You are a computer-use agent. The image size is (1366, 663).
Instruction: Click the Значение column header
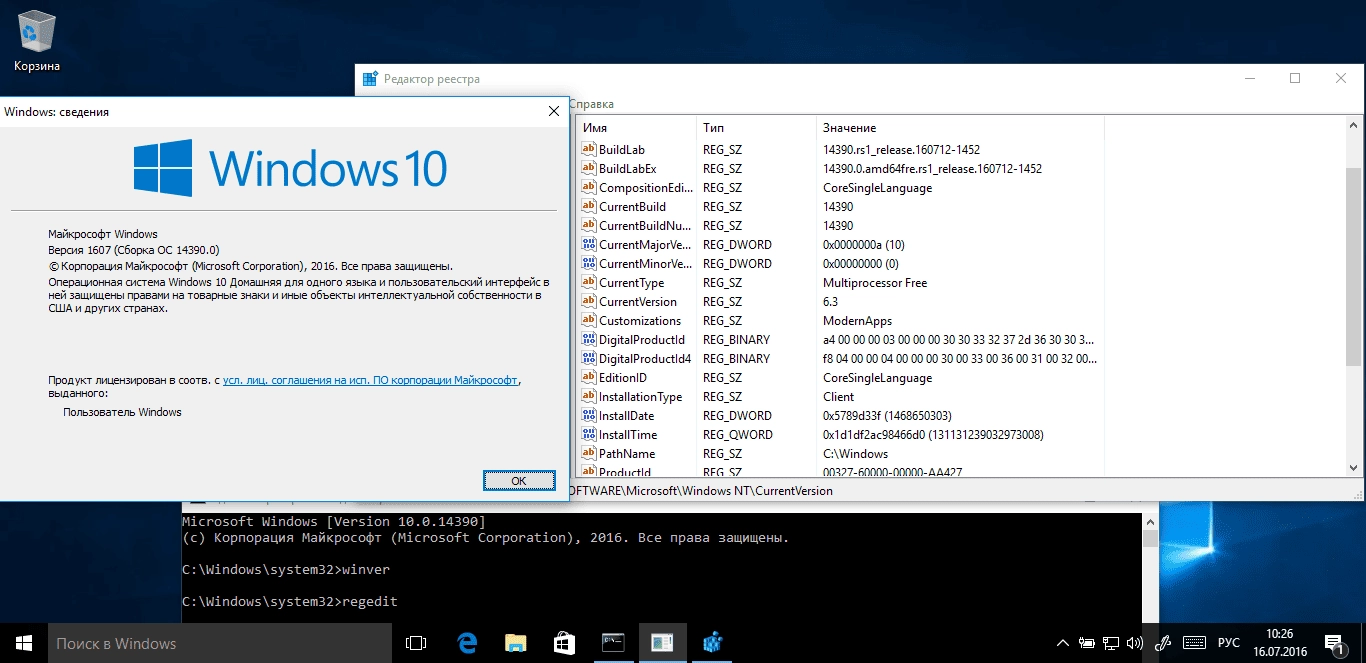tap(960, 128)
